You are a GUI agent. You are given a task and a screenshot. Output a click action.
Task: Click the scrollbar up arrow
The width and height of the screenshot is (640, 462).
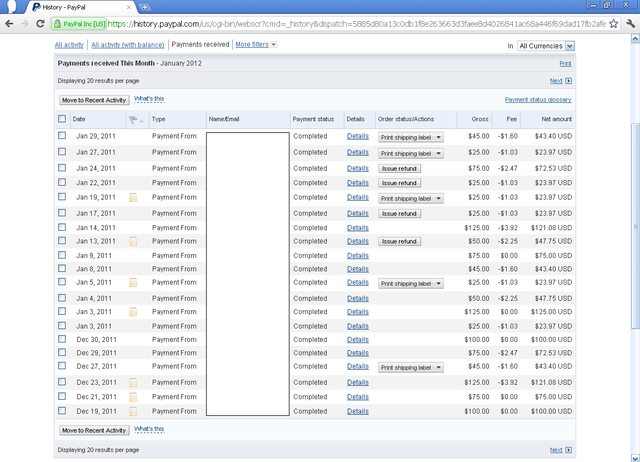pos(635,39)
